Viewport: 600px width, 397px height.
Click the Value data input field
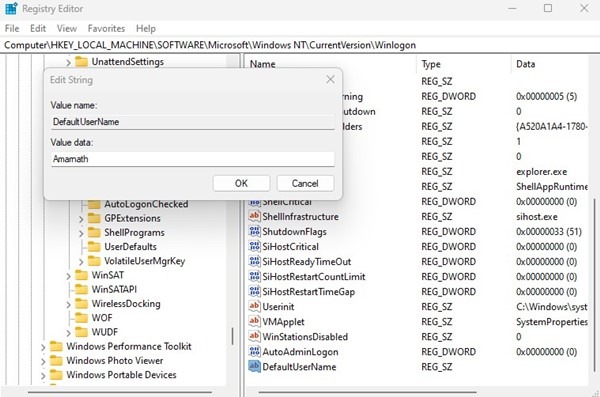click(x=192, y=159)
